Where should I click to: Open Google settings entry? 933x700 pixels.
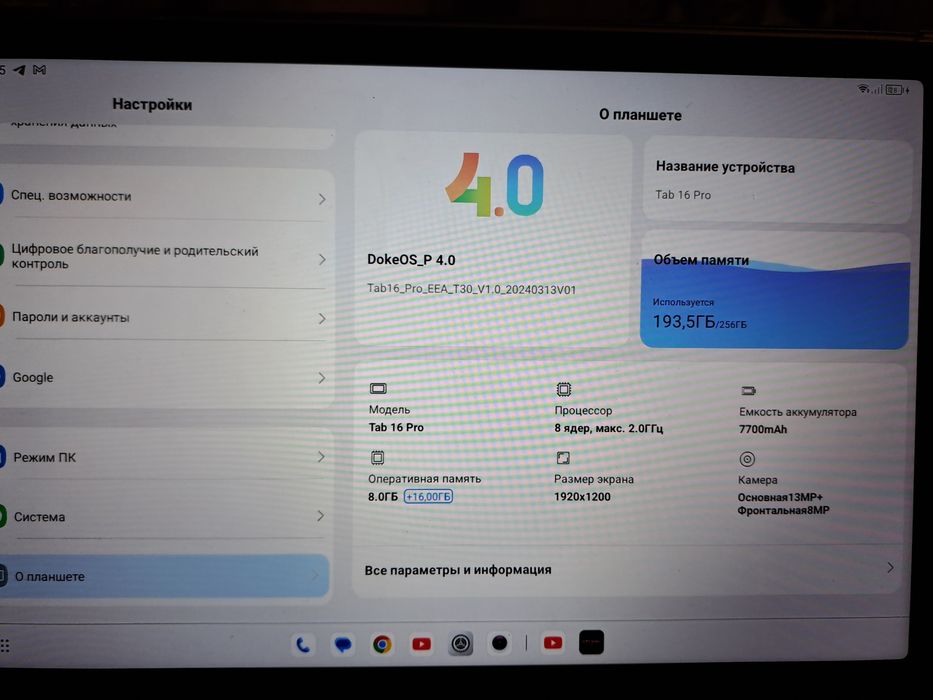(165, 377)
